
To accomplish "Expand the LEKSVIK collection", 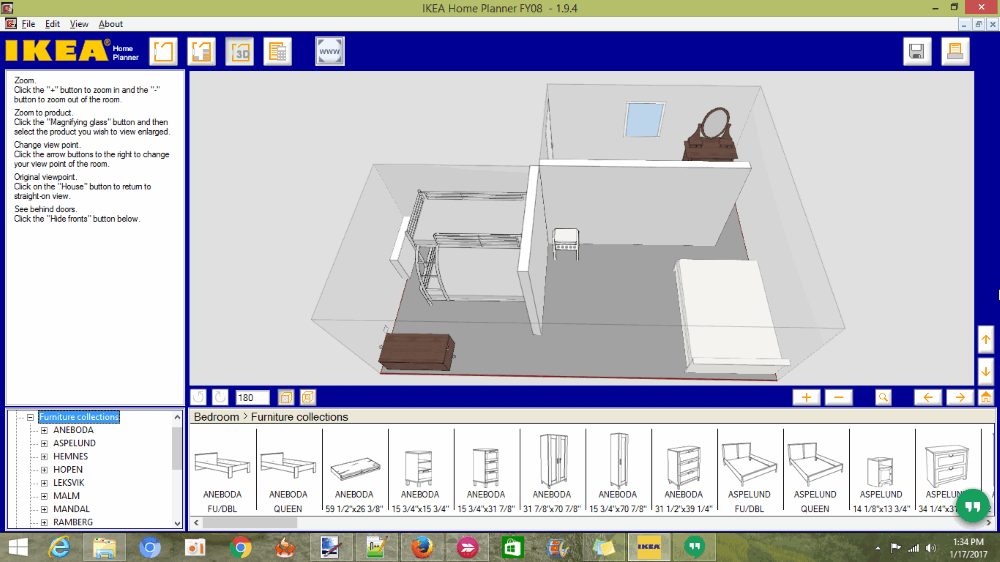I will 44,483.
